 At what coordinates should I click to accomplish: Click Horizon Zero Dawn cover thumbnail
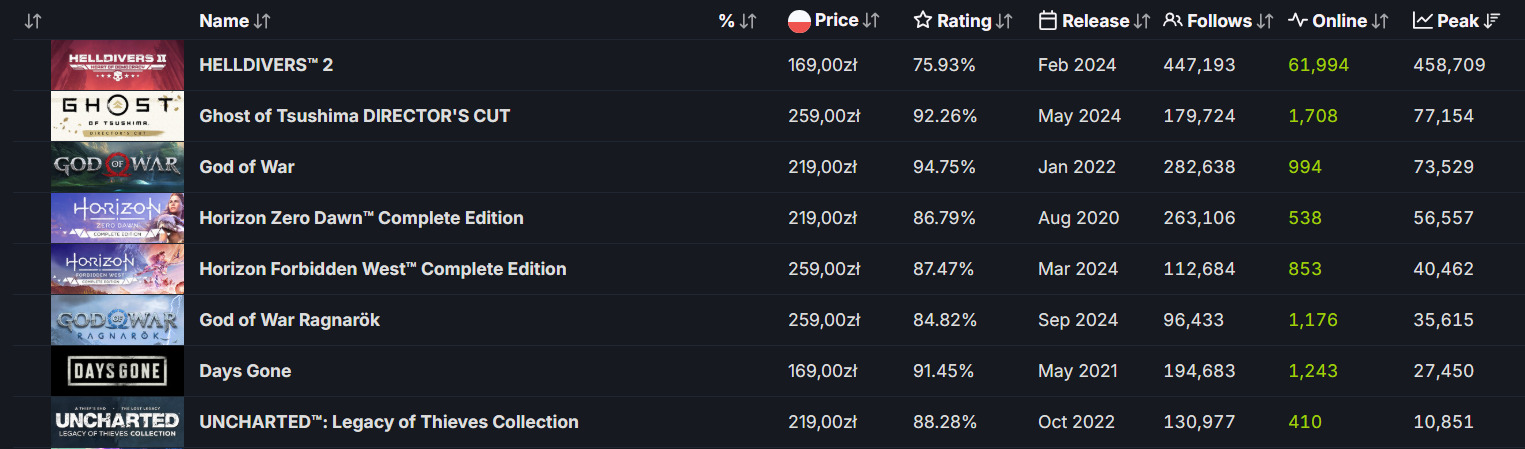point(117,218)
